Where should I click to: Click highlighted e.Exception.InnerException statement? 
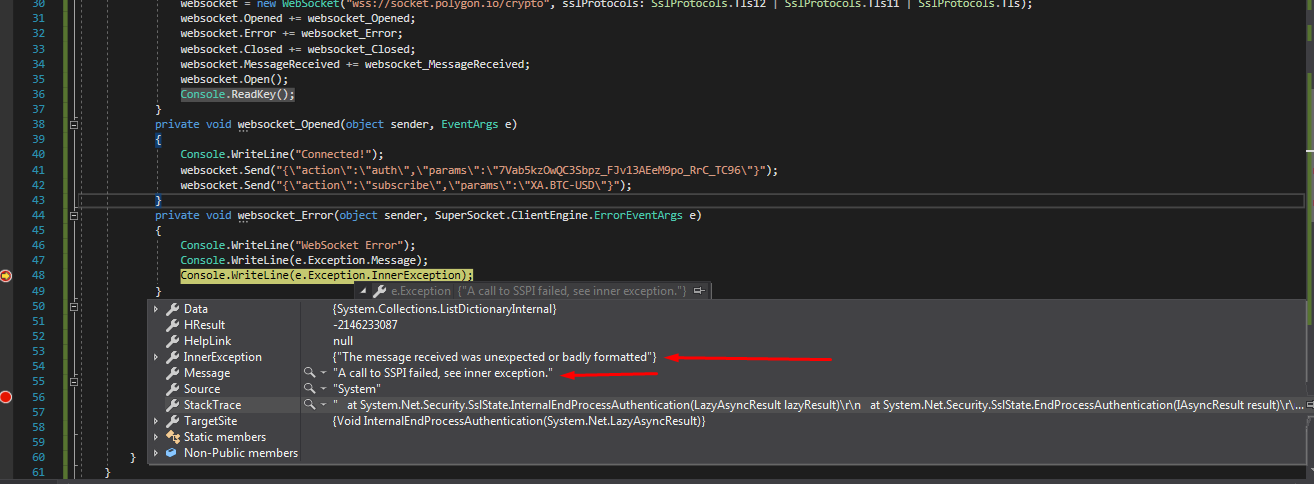(x=326, y=275)
